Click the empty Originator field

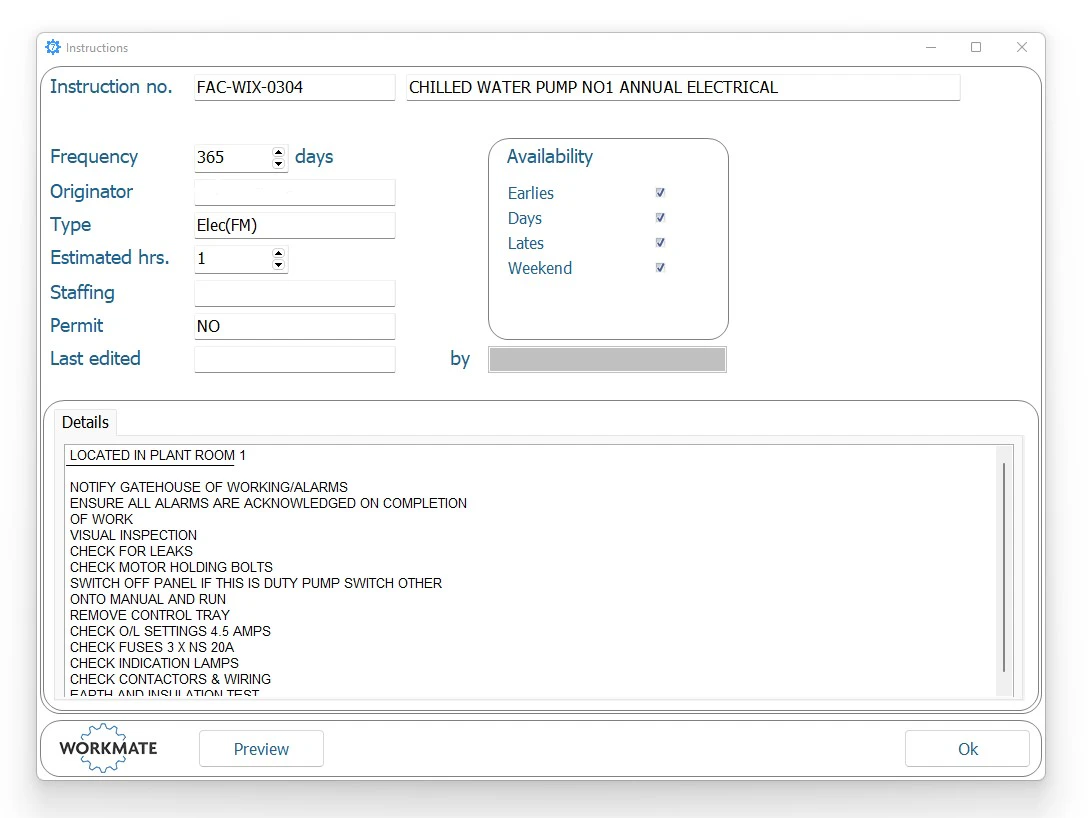[x=294, y=192]
